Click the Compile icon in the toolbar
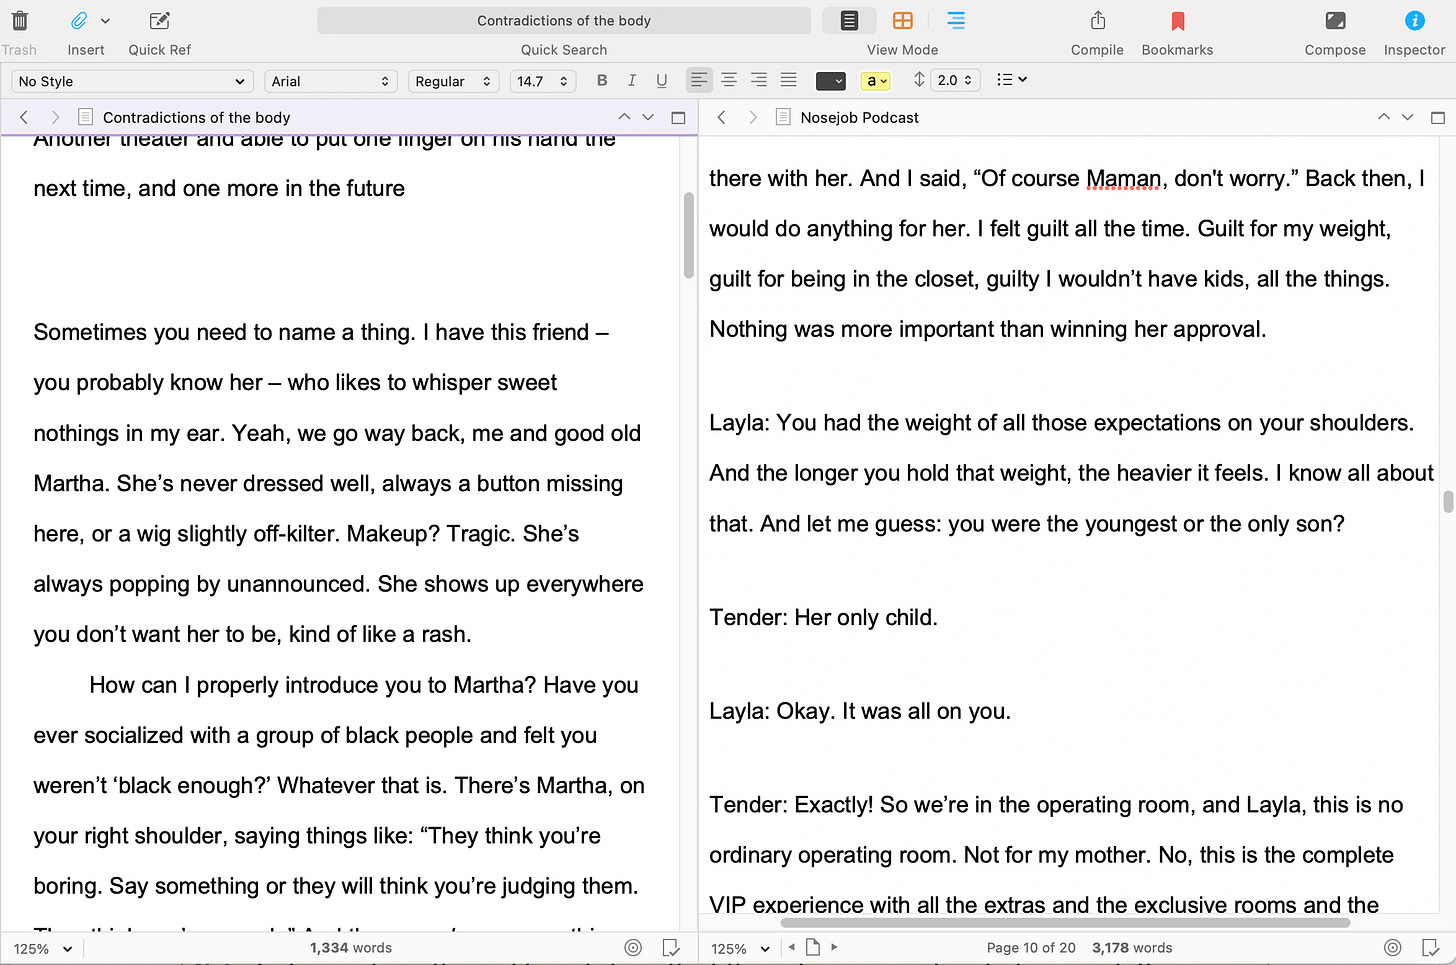This screenshot has height=965, width=1456. click(1097, 20)
